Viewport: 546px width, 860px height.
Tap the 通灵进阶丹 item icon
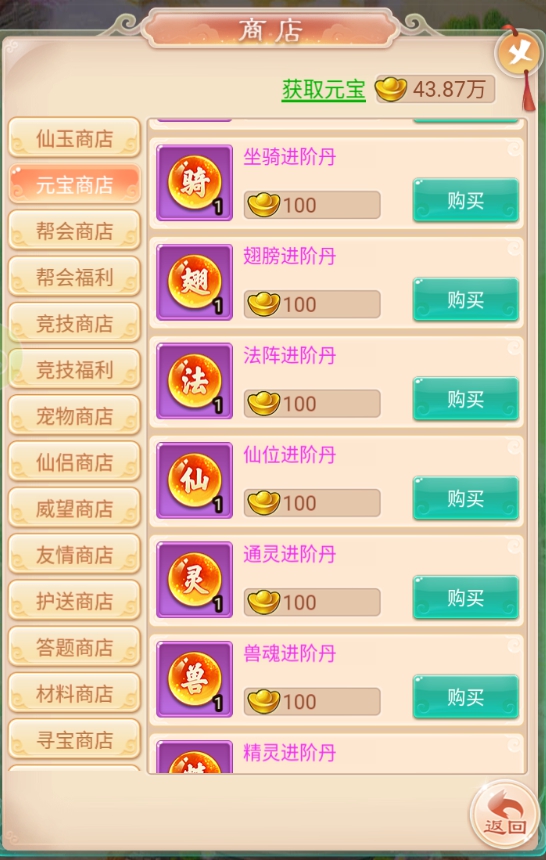click(194, 580)
